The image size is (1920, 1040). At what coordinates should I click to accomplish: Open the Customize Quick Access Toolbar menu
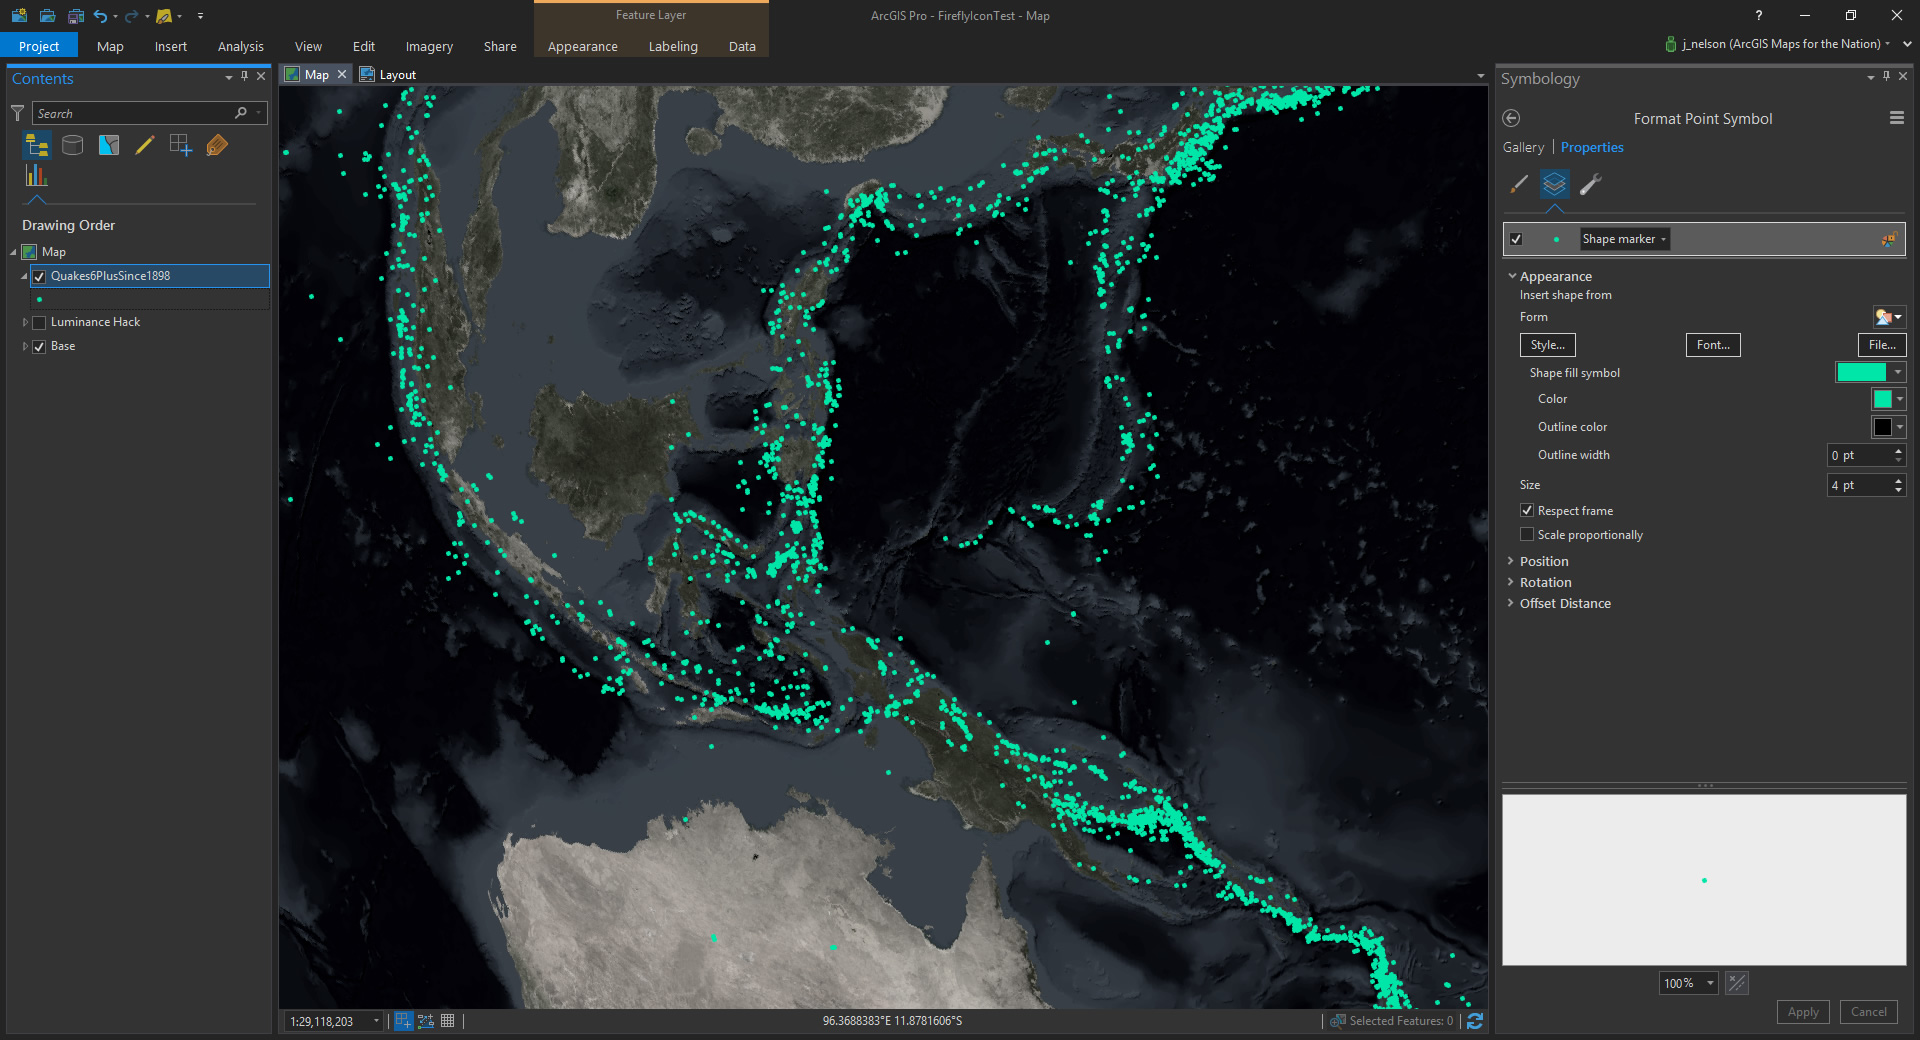(x=200, y=16)
